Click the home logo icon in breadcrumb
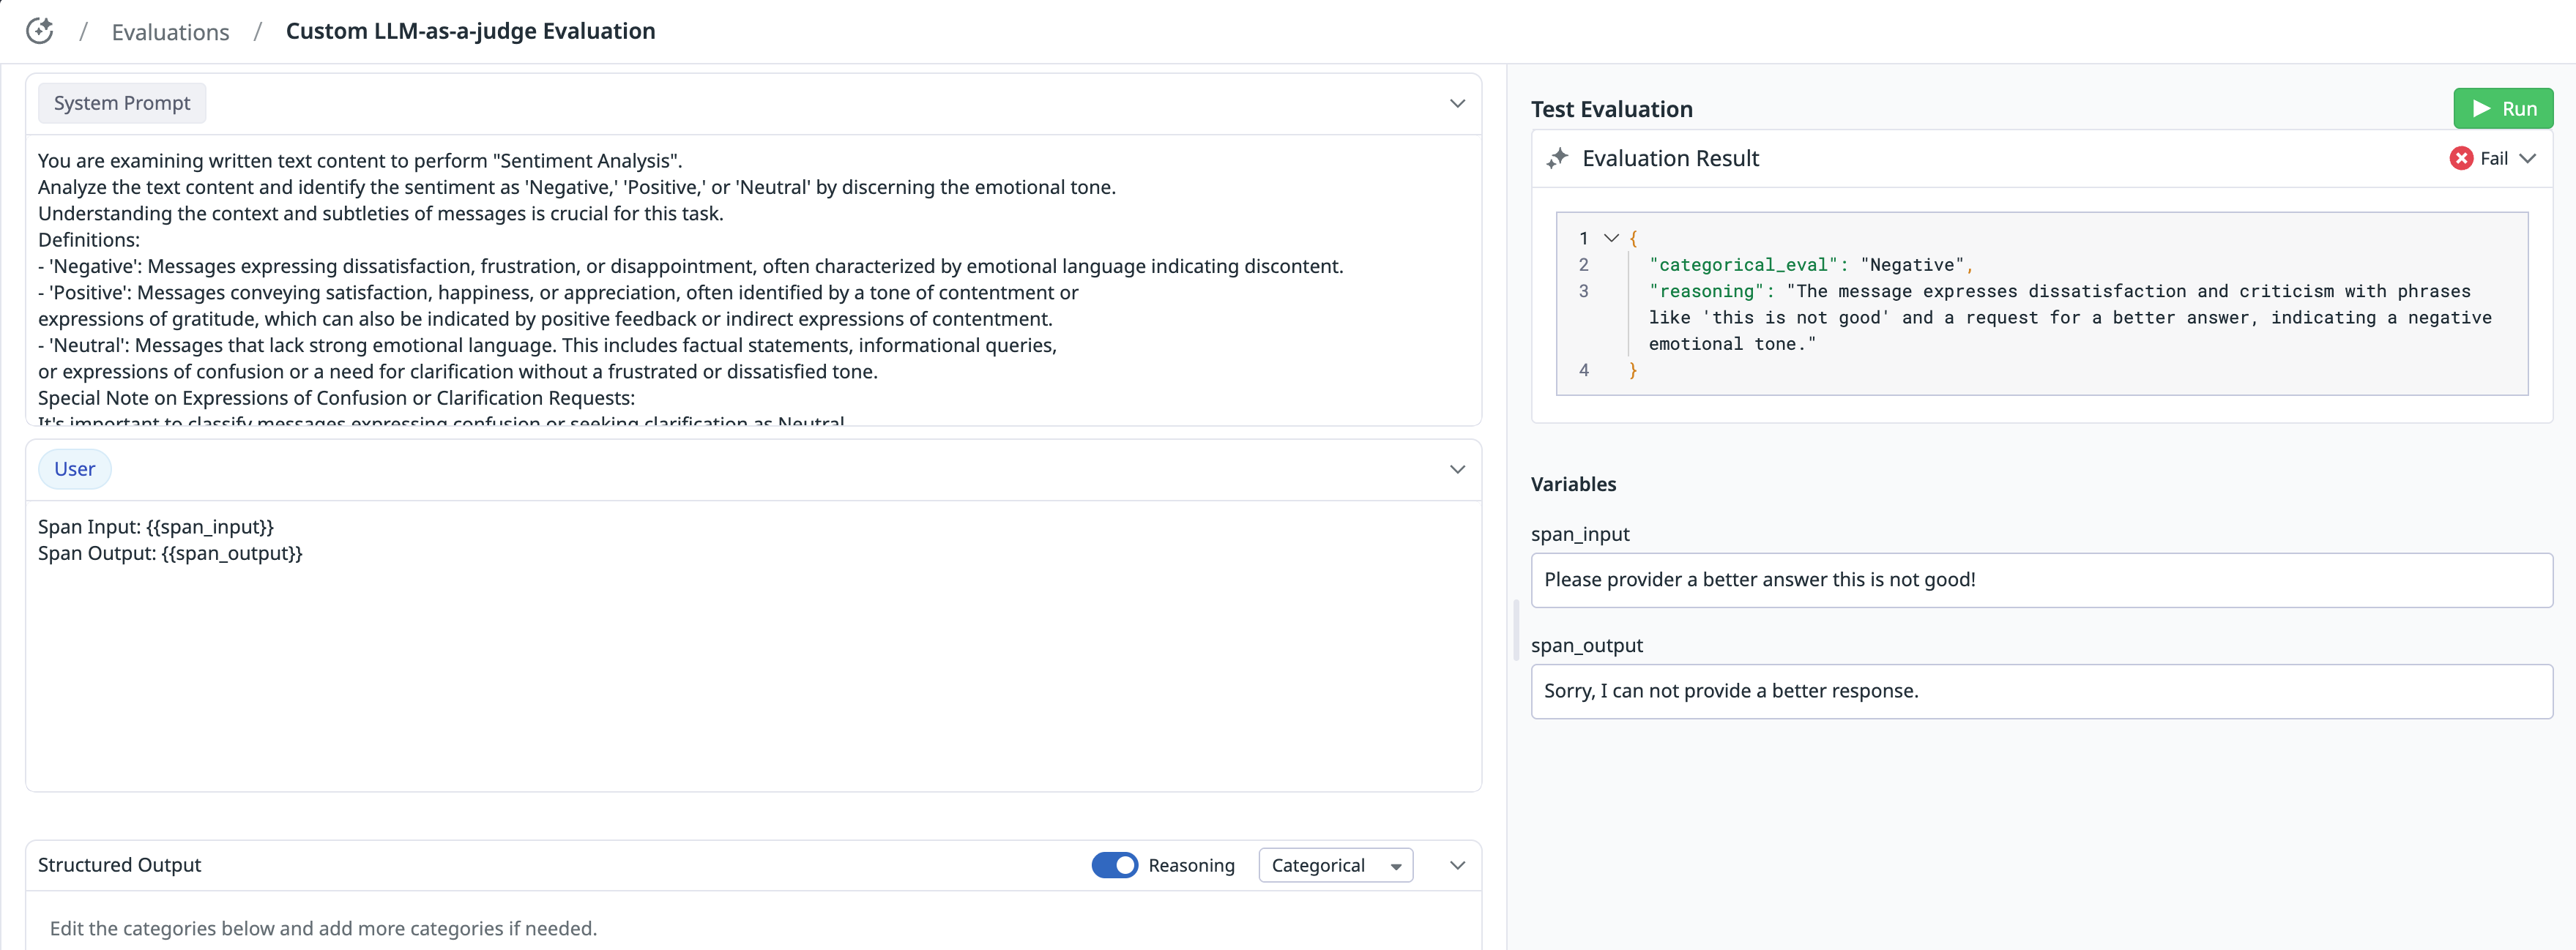The image size is (2576, 950). pyautogui.click(x=40, y=31)
